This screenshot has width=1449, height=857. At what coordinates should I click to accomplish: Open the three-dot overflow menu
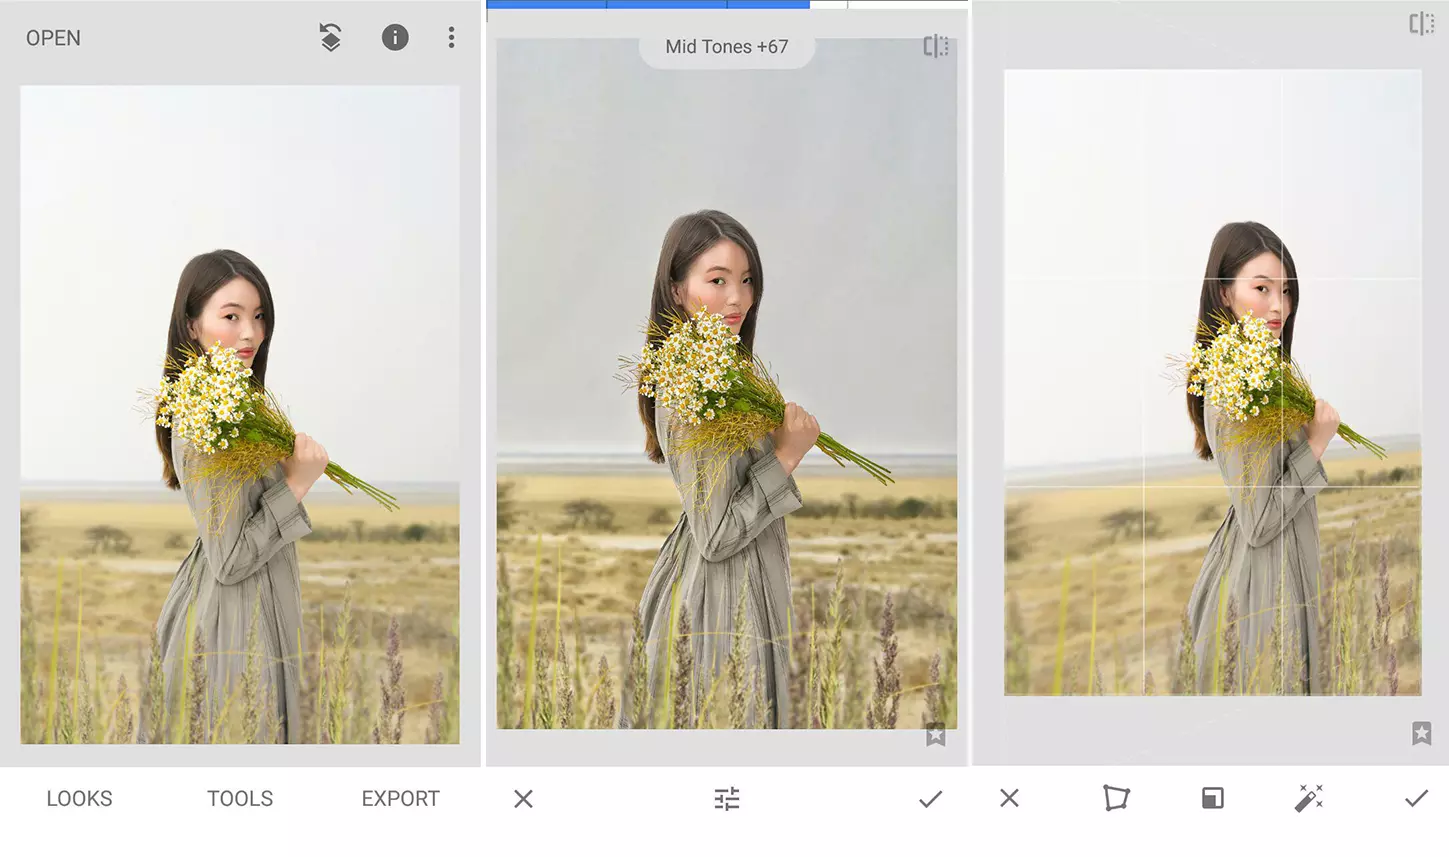(x=451, y=38)
